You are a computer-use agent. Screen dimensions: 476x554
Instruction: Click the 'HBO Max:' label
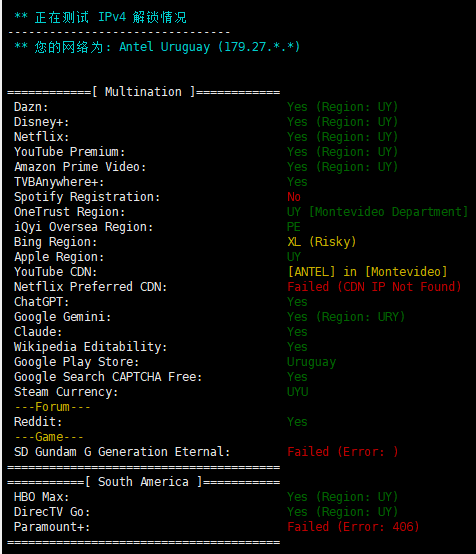[42, 497]
